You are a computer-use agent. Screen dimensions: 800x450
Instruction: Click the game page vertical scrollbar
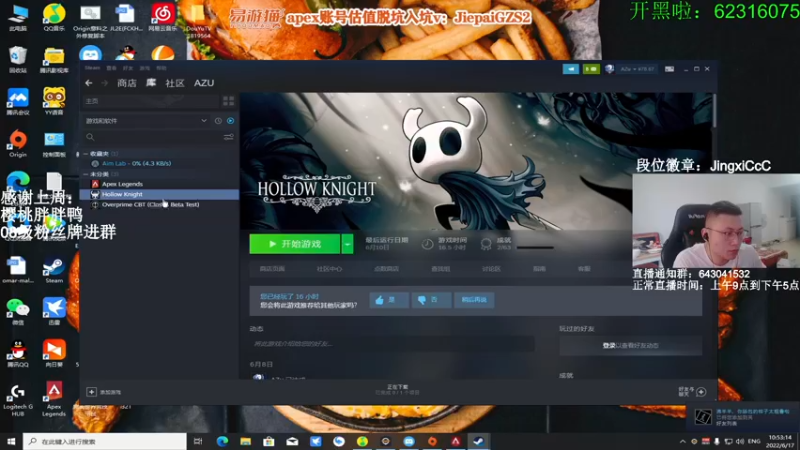714,110
